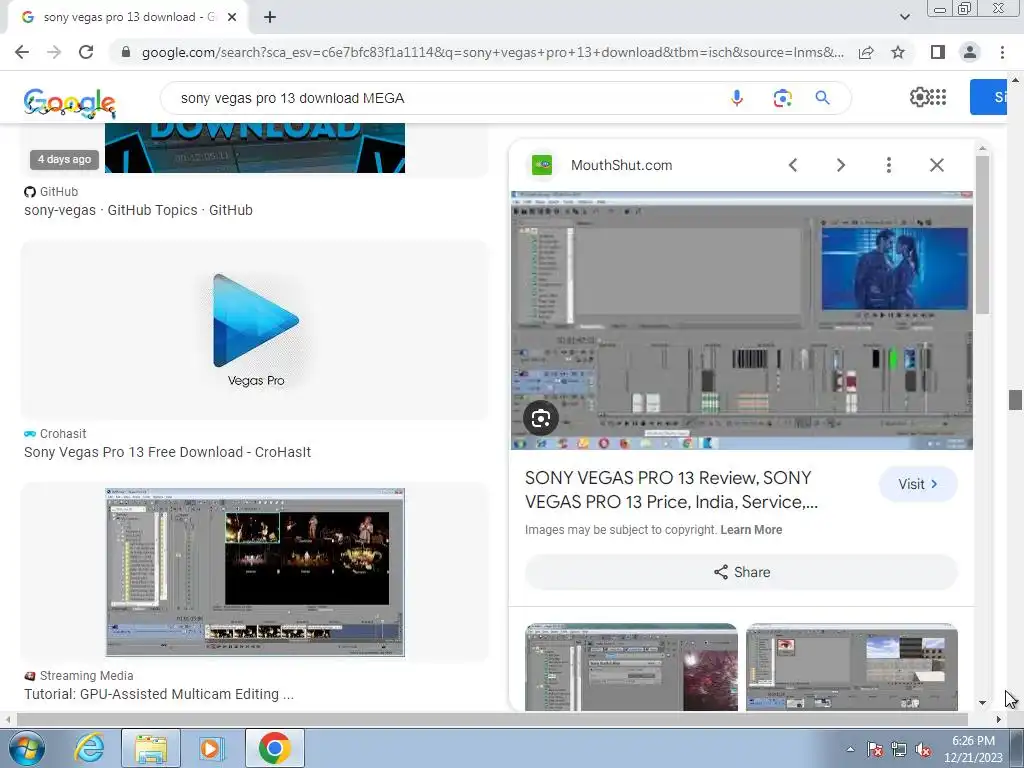Open the Chrome profile avatar

click(x=970, y=52)
